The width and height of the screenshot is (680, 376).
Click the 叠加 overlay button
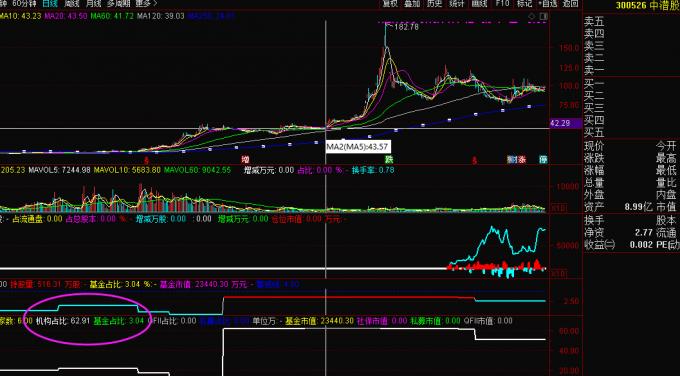click(412, 3)
